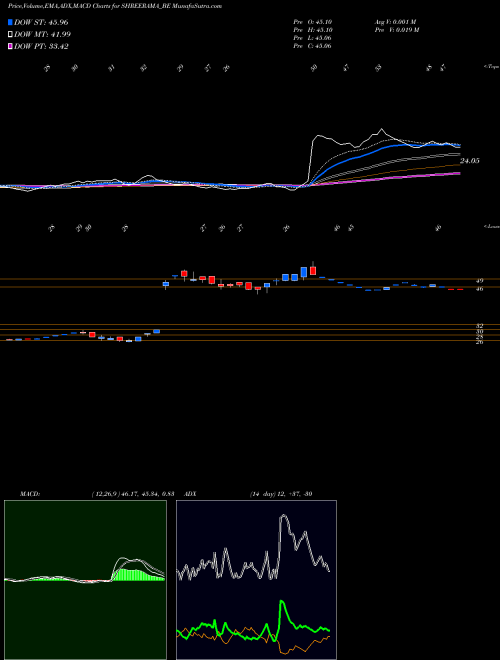The width and height of the screenshot is (500, 660).
Task: Click the 32 price level label
Action: pyautogui.click(x=480, y=326)
